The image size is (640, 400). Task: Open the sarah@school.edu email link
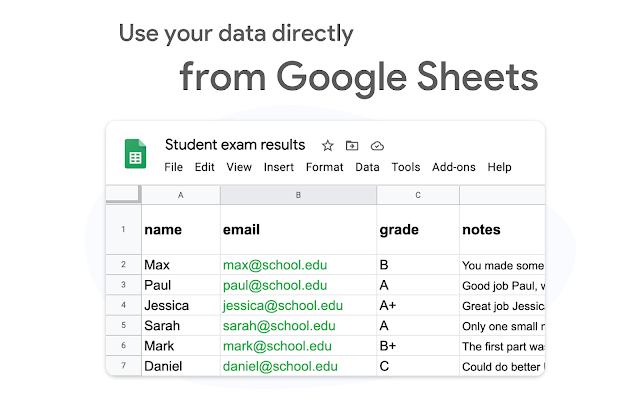[279, 326]
